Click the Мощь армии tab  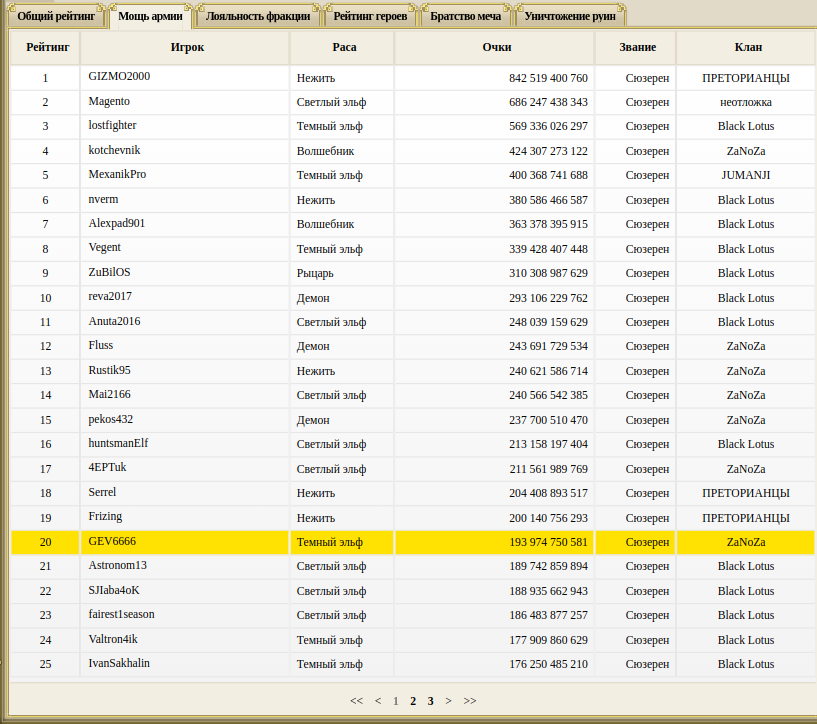pyautogui.click(x=150, y=17)
